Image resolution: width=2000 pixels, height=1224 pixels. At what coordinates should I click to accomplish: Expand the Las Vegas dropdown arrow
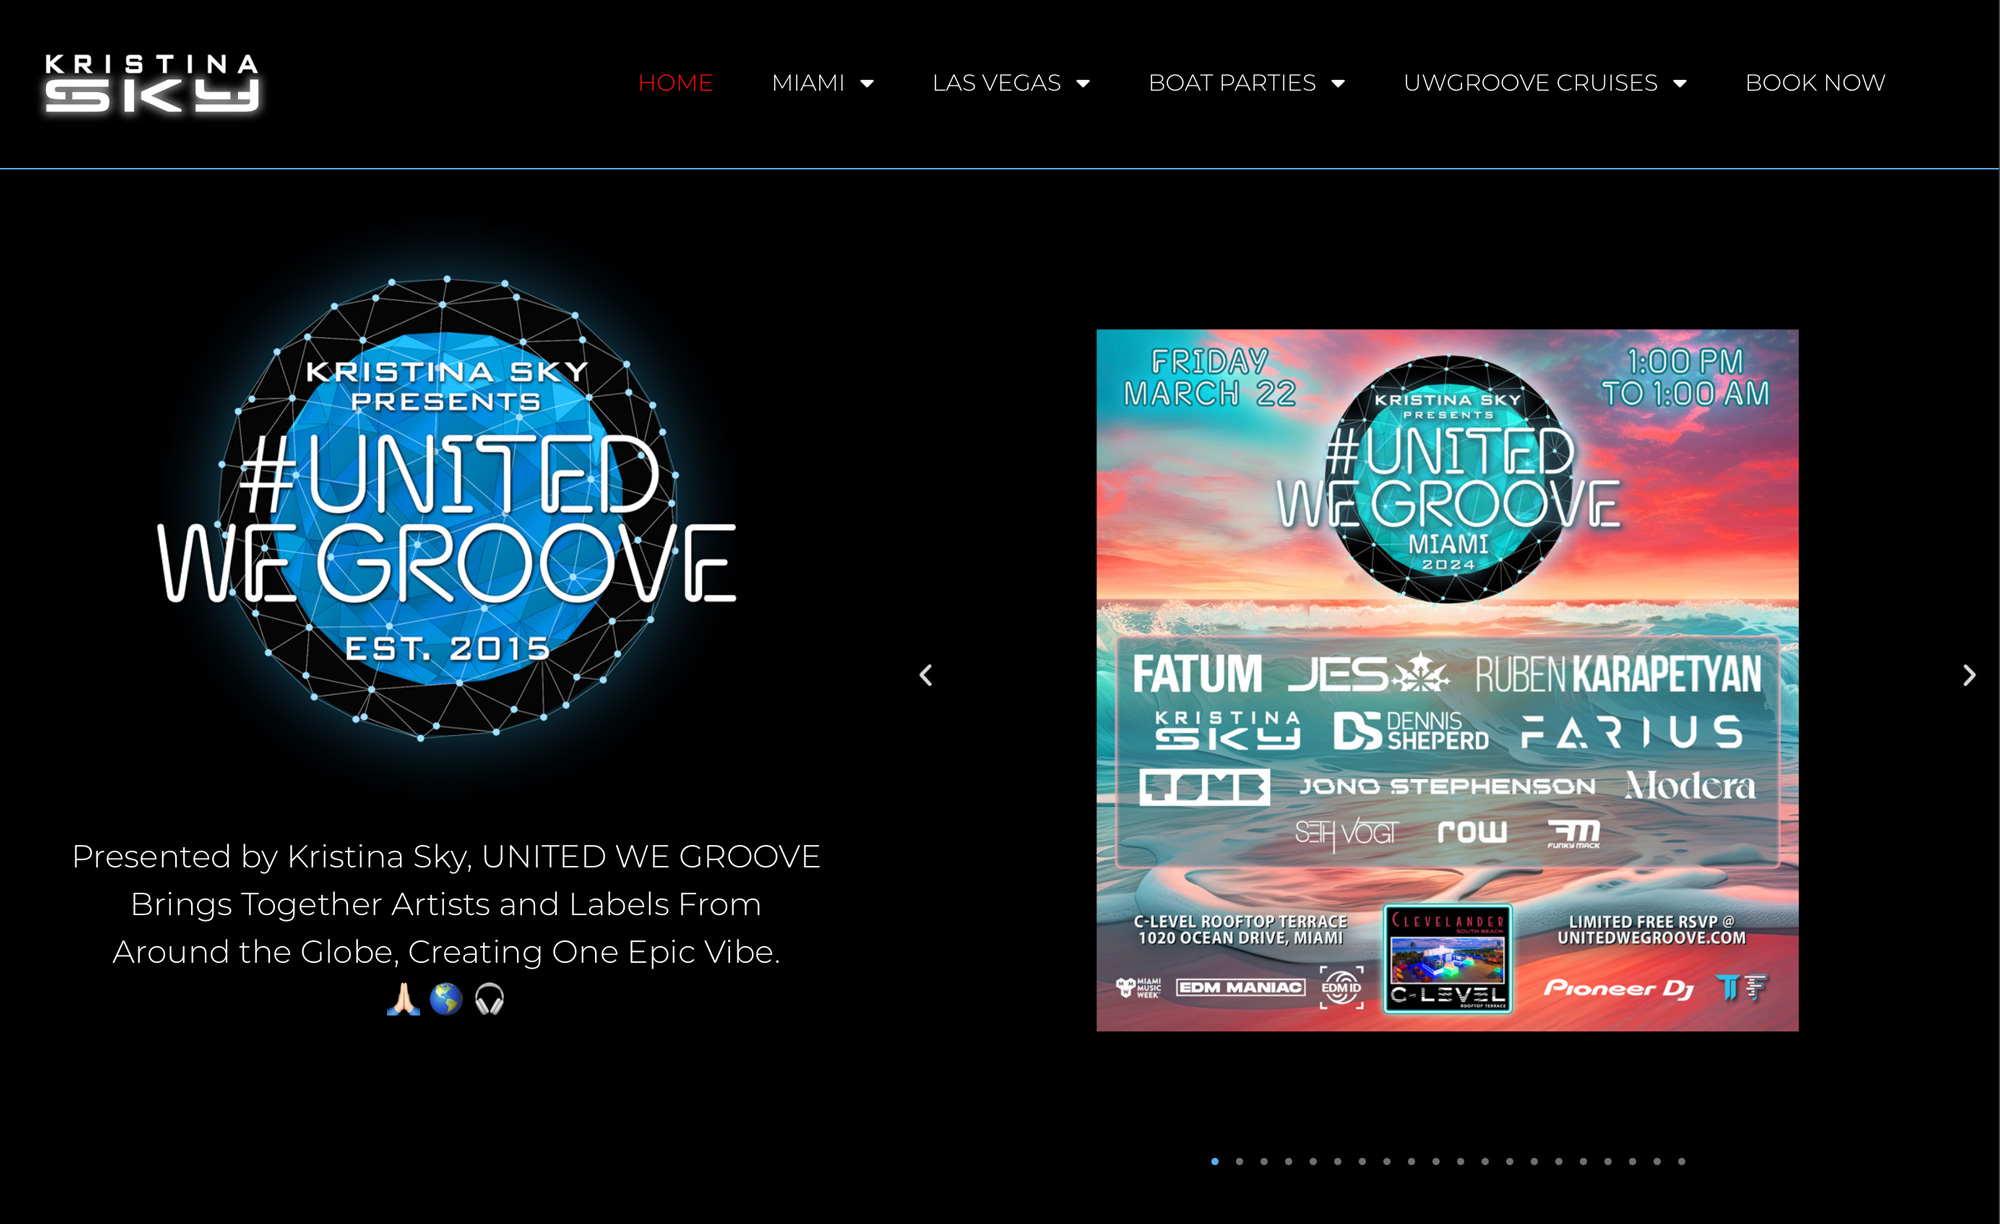coord(1083,84)
